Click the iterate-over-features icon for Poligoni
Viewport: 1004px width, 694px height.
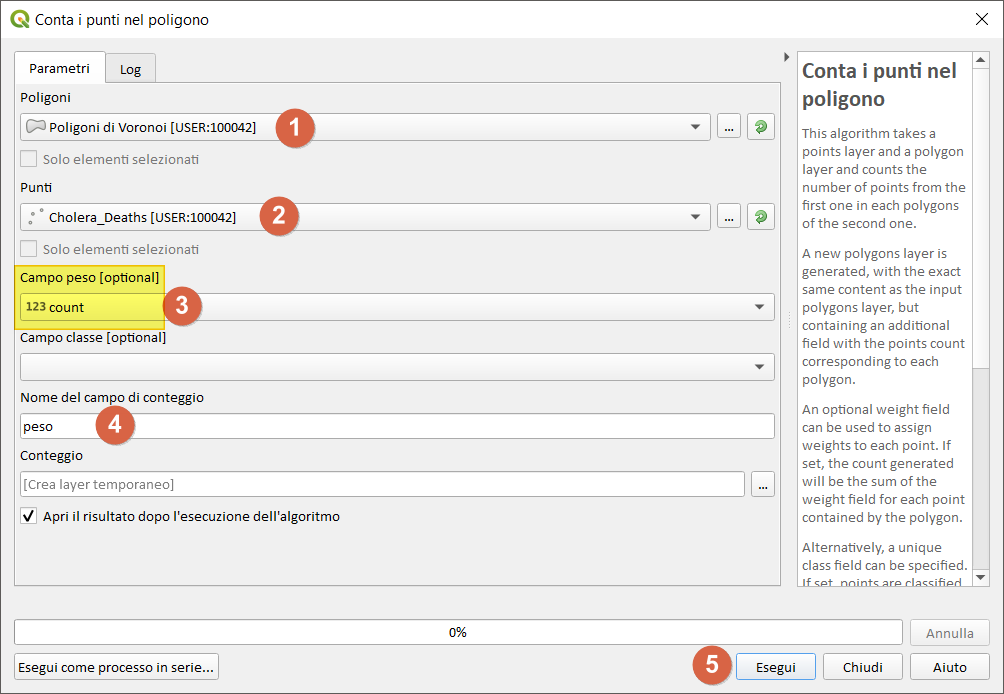click(761, 127)
